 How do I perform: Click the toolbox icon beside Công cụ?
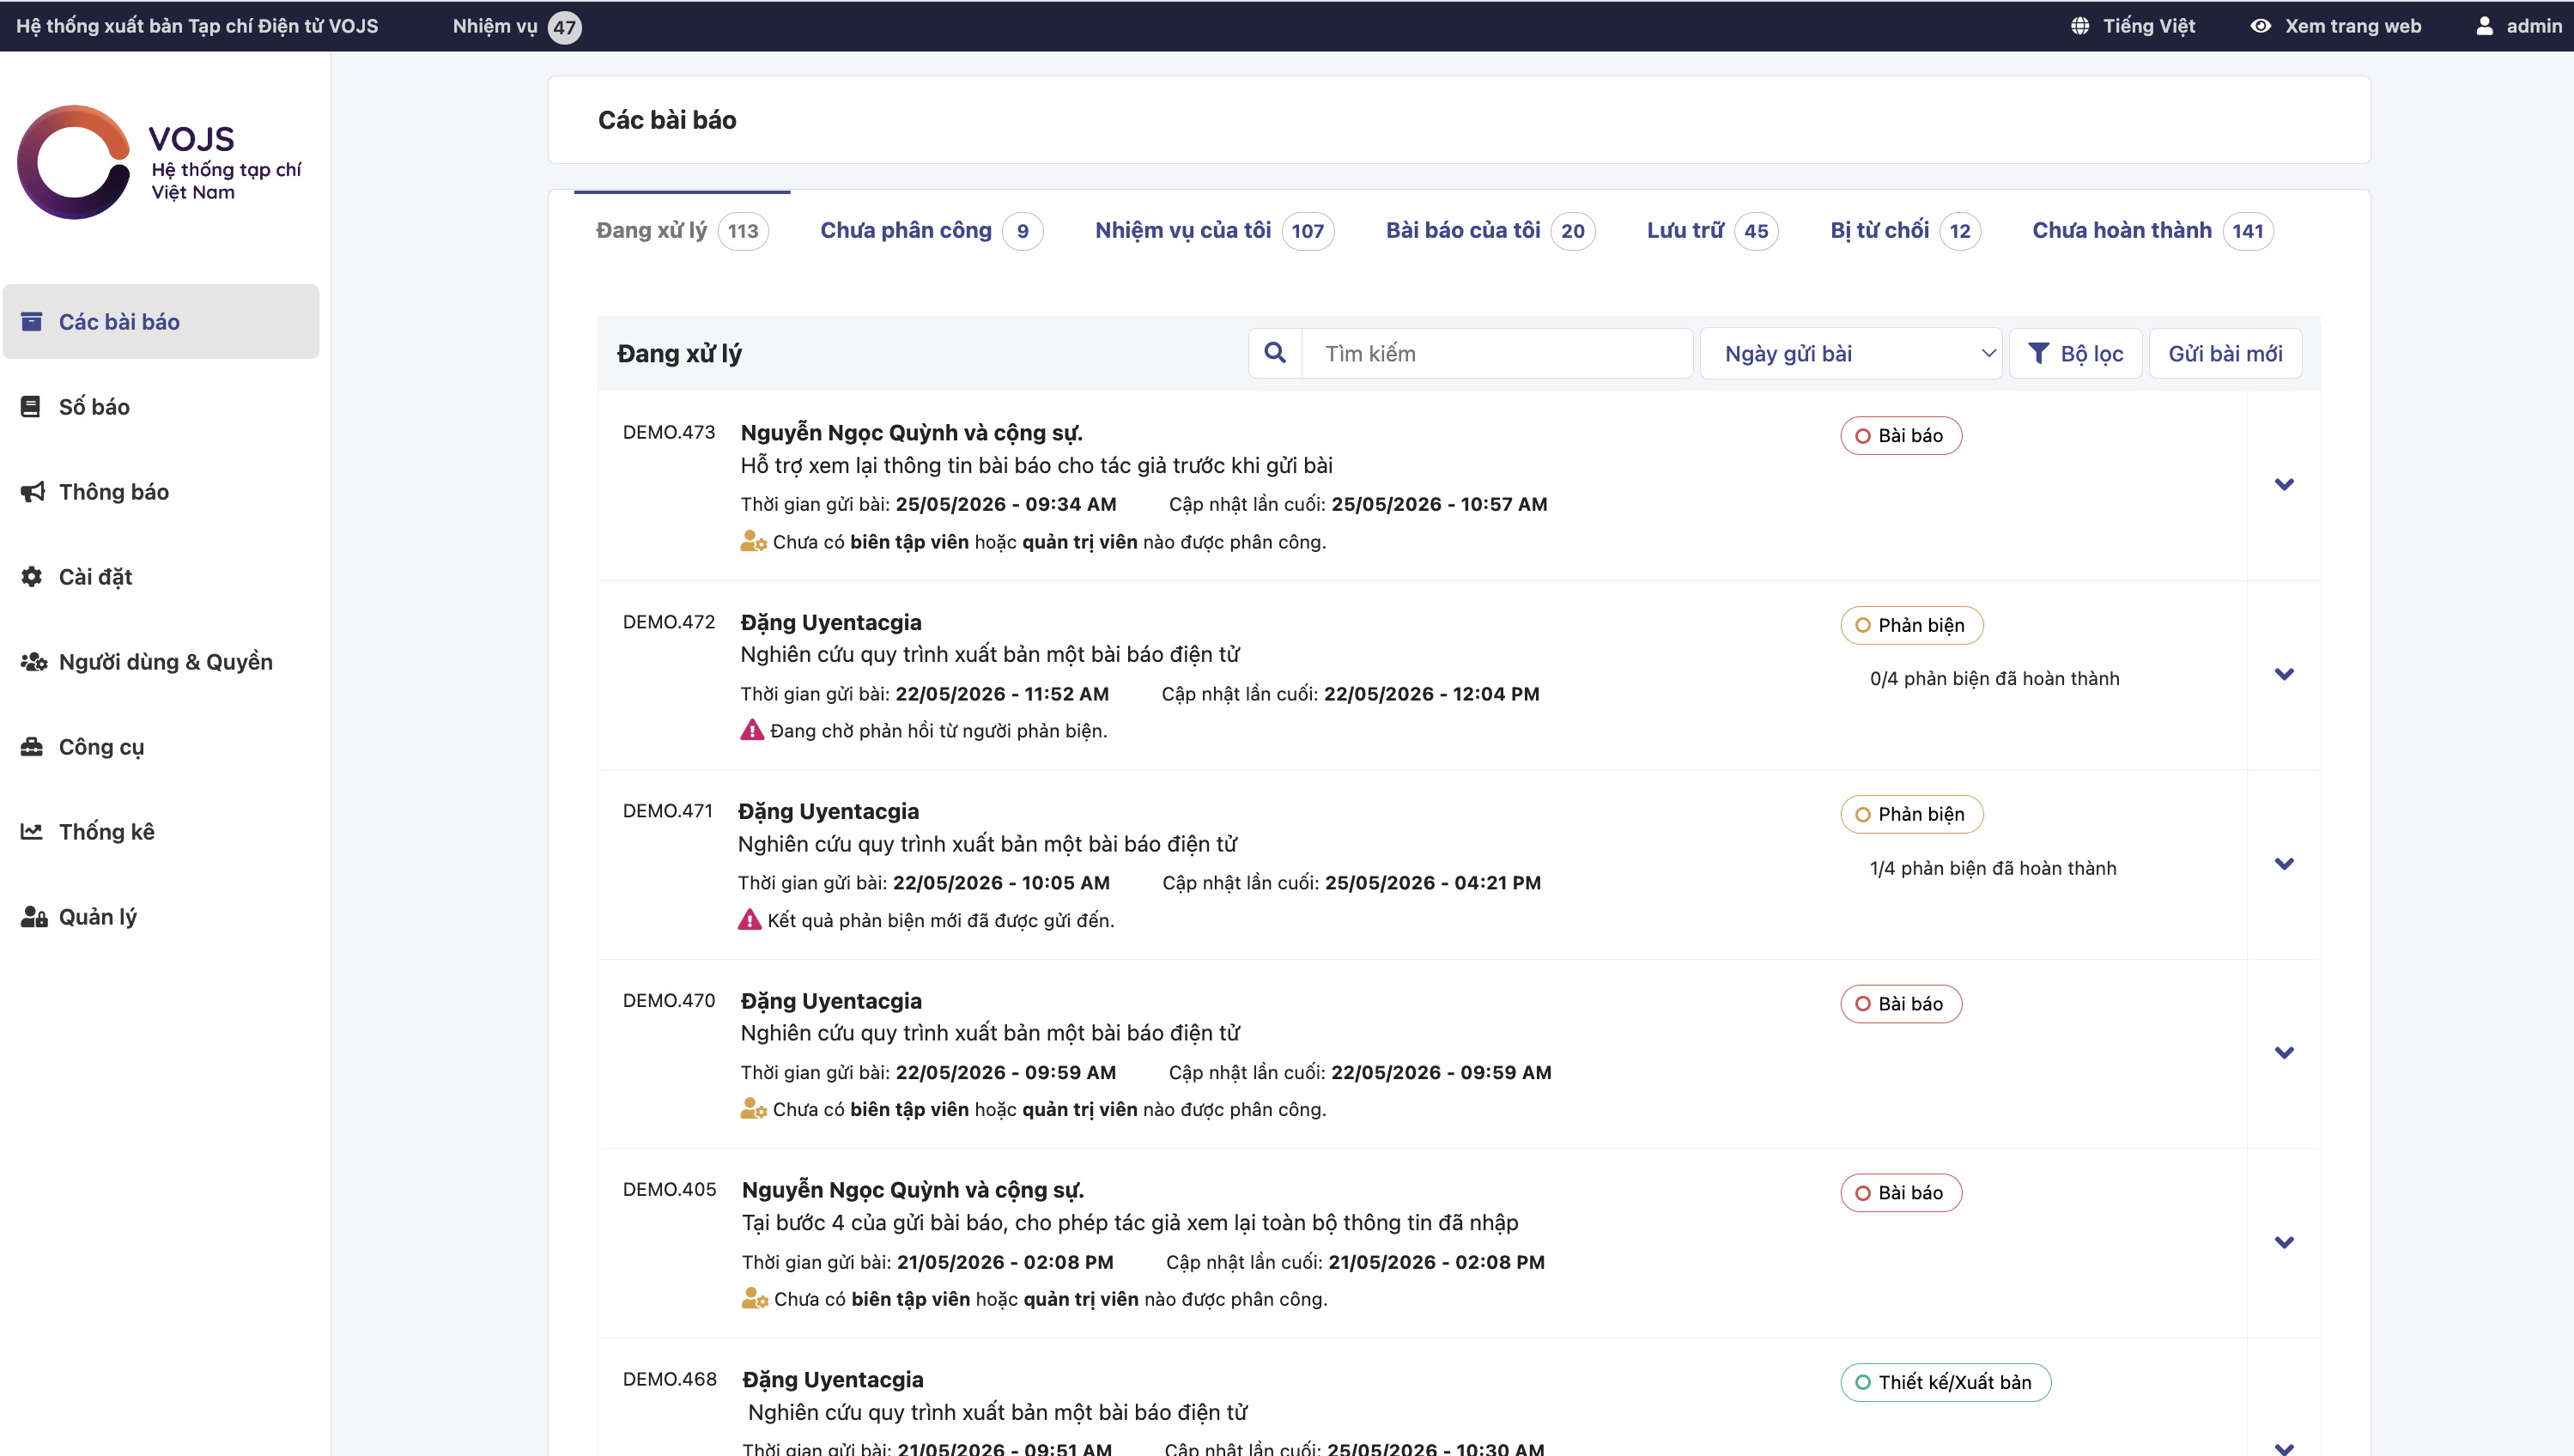point(32,746)
